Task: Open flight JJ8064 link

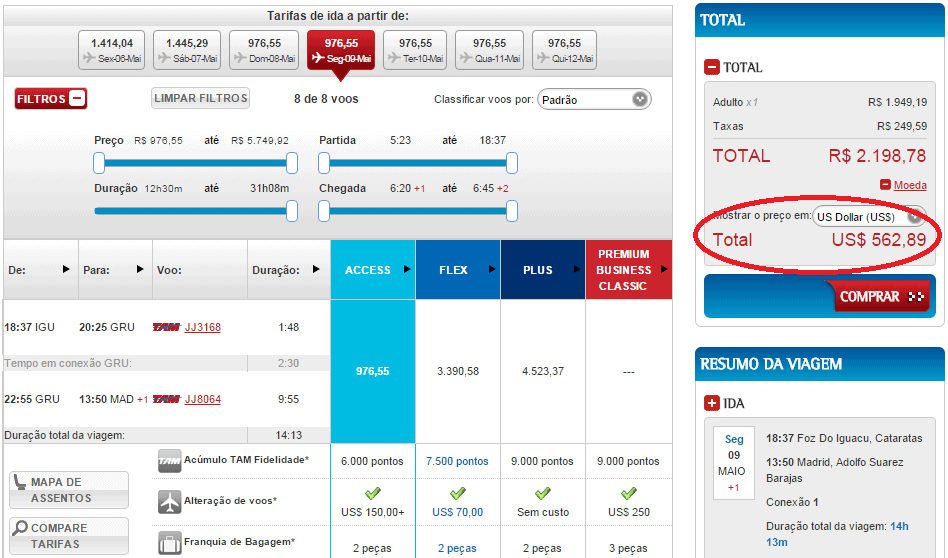Action: point(203,399)
